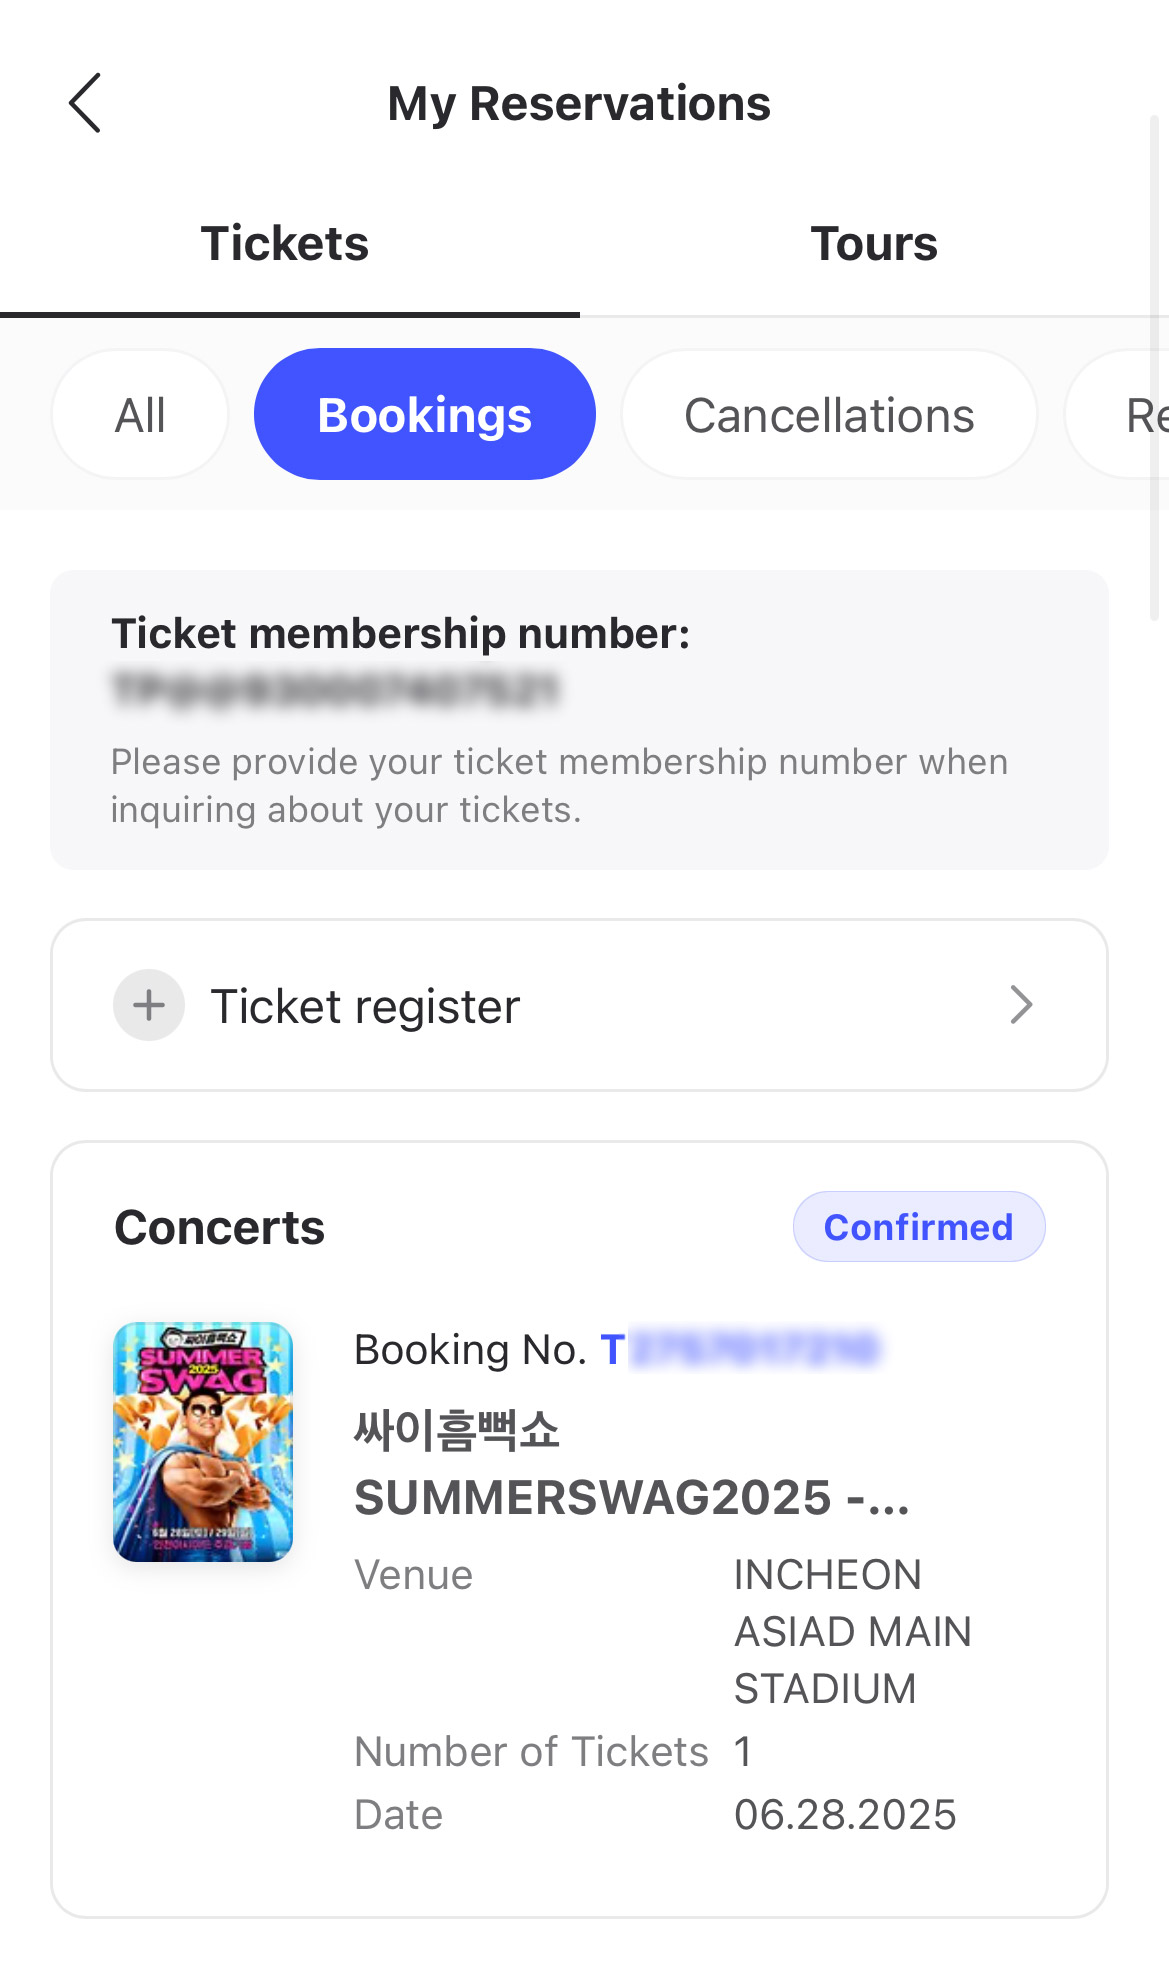Show the Cancellations filter list

(829, 415)
